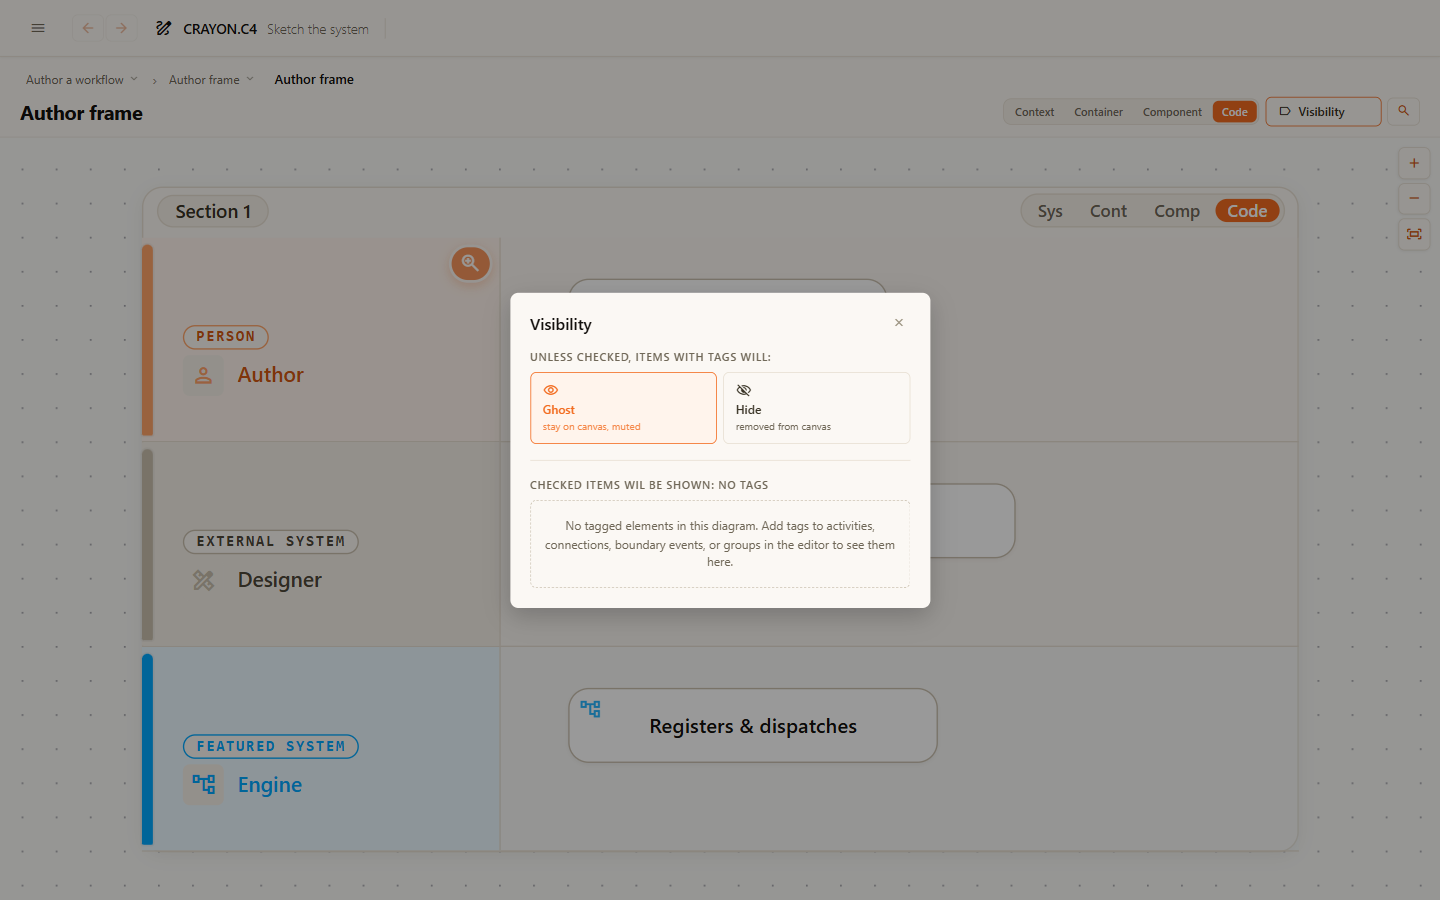Click the CRAYON.C4 pencil logo icon
The image size is (1440, 900).
pos(163,28)
